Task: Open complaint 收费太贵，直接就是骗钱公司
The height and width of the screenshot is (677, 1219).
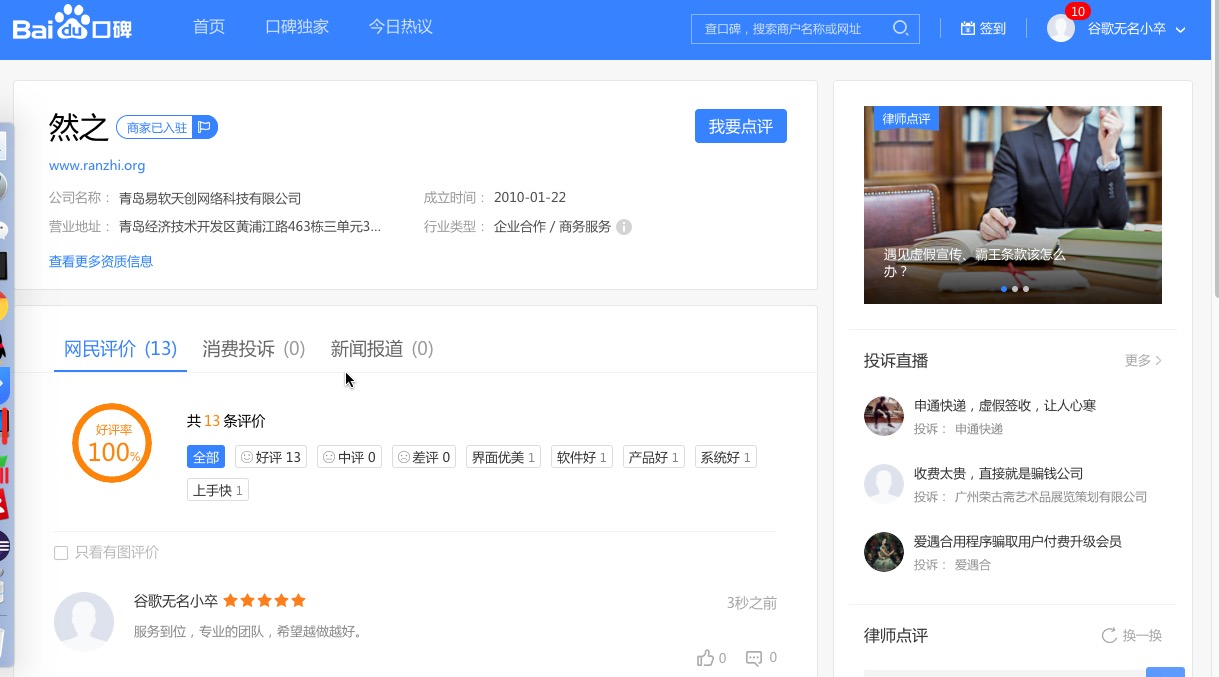Action: (999, 473)
